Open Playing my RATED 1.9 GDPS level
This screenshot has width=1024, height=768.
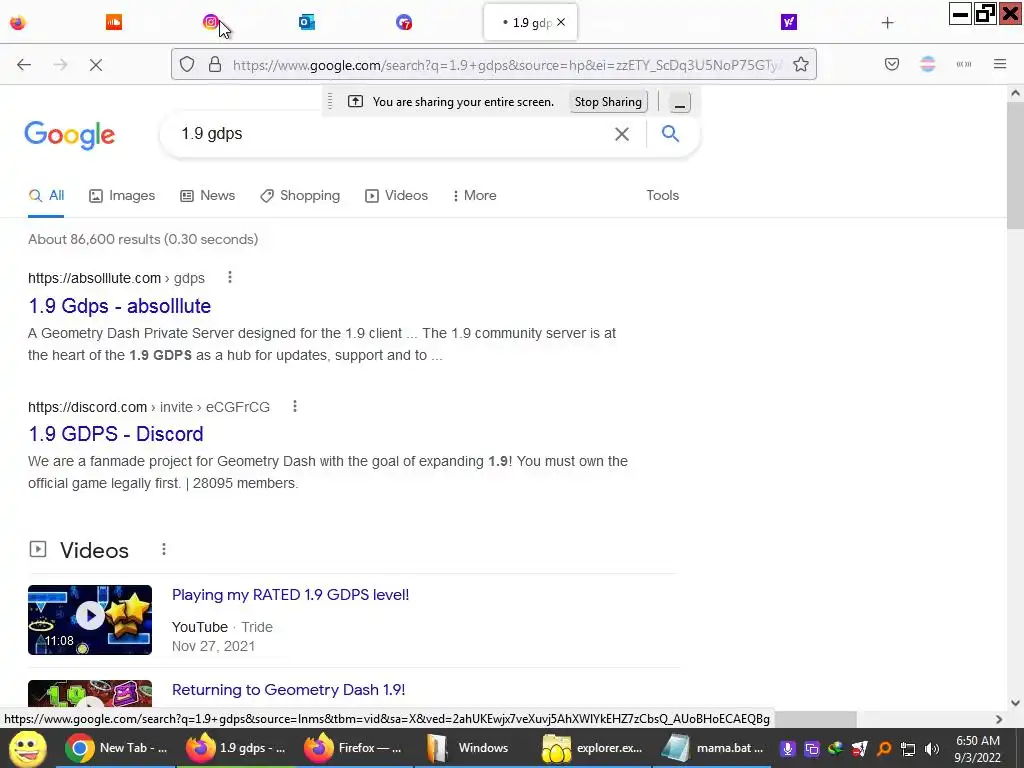point(291,594)
